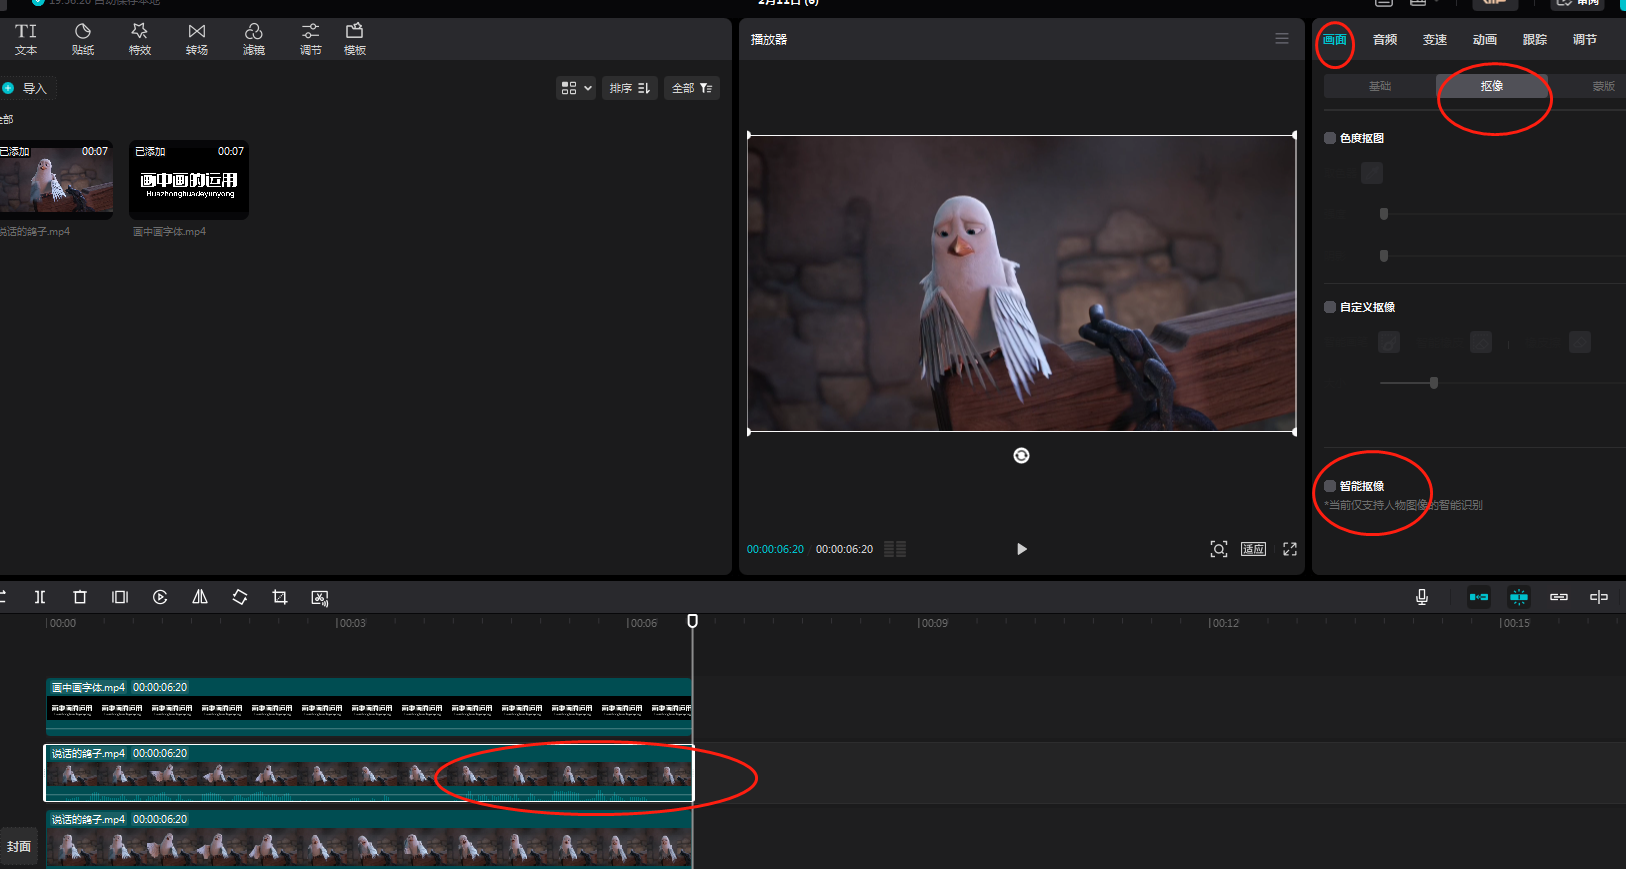
Task: Click the 00:03 mark on timeline ruler
Action: point(351,623)
